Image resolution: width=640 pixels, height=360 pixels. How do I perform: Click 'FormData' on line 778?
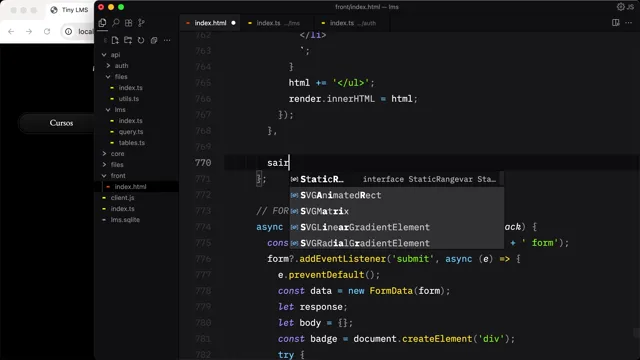click(x=391, y=291)
